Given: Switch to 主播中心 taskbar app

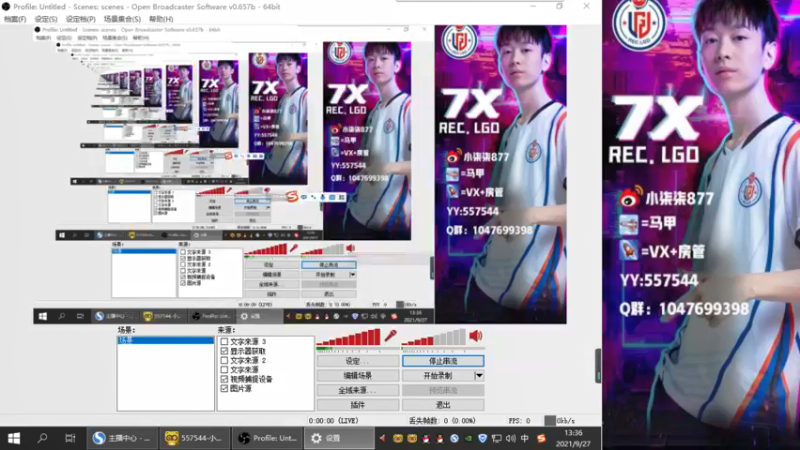Looking at the screenshot, I should click(x=122, y=438).
